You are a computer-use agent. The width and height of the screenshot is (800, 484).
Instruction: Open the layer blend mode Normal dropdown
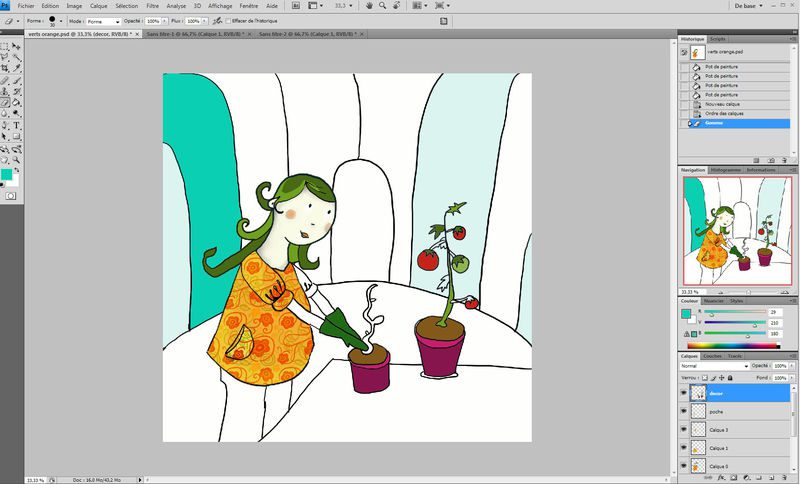pyautogui.click(x=714, y=366)
